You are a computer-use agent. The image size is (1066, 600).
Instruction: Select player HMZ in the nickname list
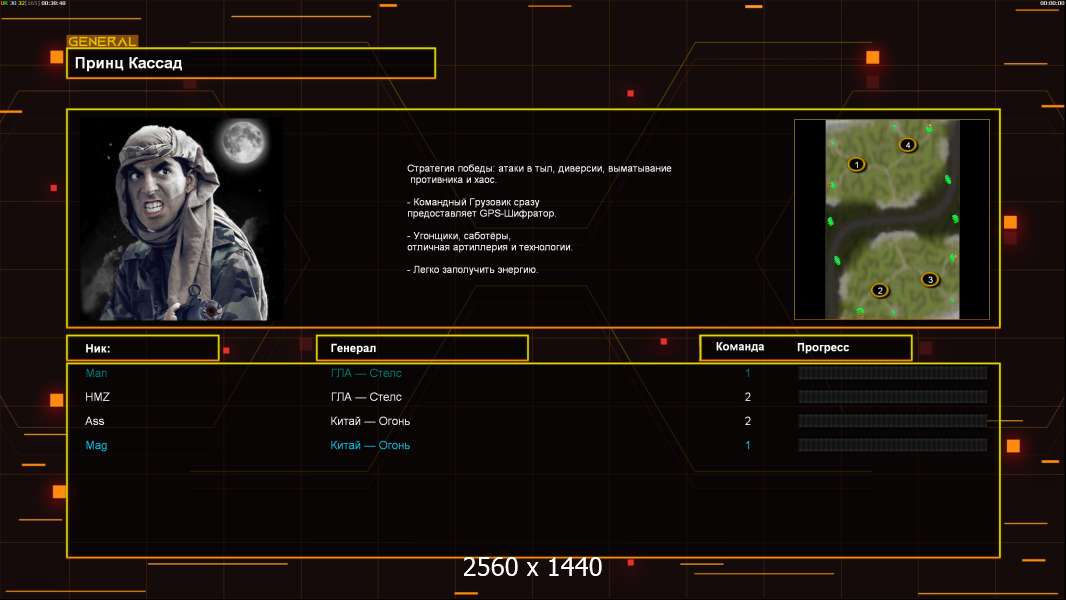pyautogui.click(x=97, y=397)
